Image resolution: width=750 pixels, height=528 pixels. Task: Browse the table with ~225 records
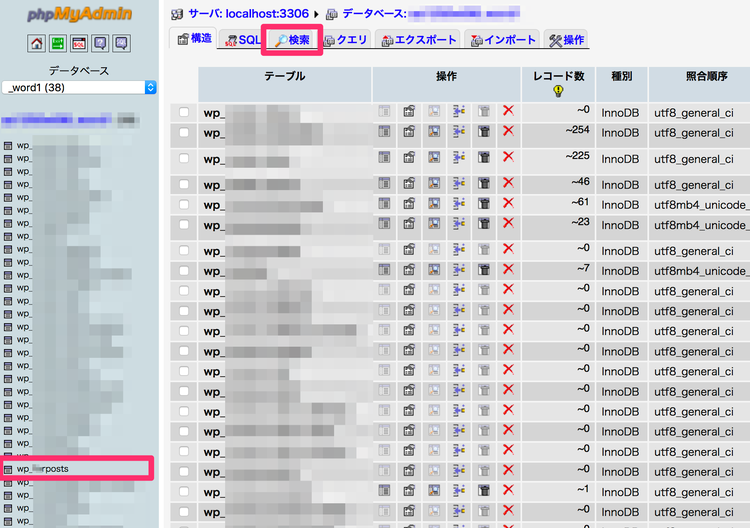[384, 157]
